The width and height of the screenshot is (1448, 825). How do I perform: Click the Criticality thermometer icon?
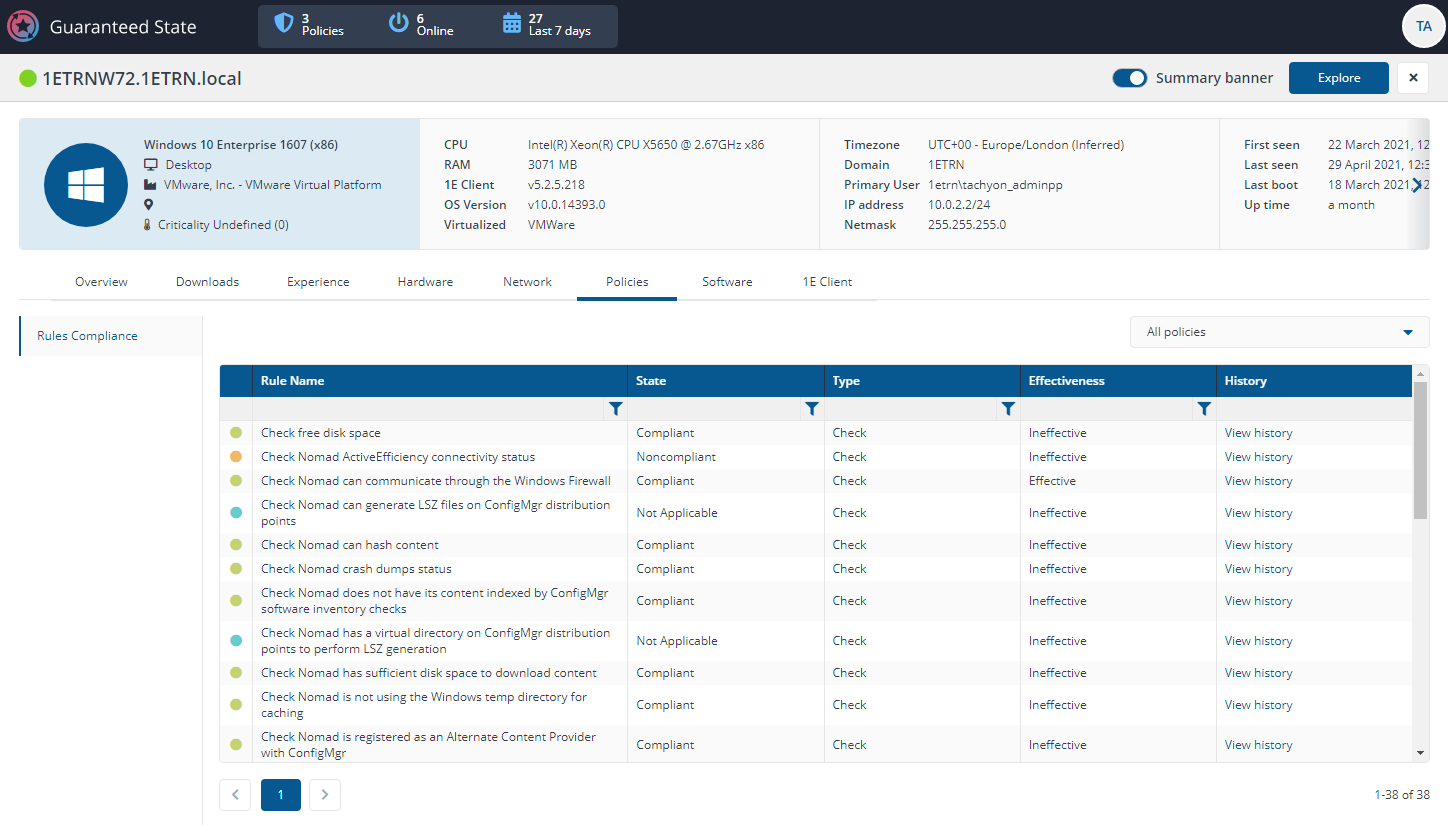pos(148,225)
